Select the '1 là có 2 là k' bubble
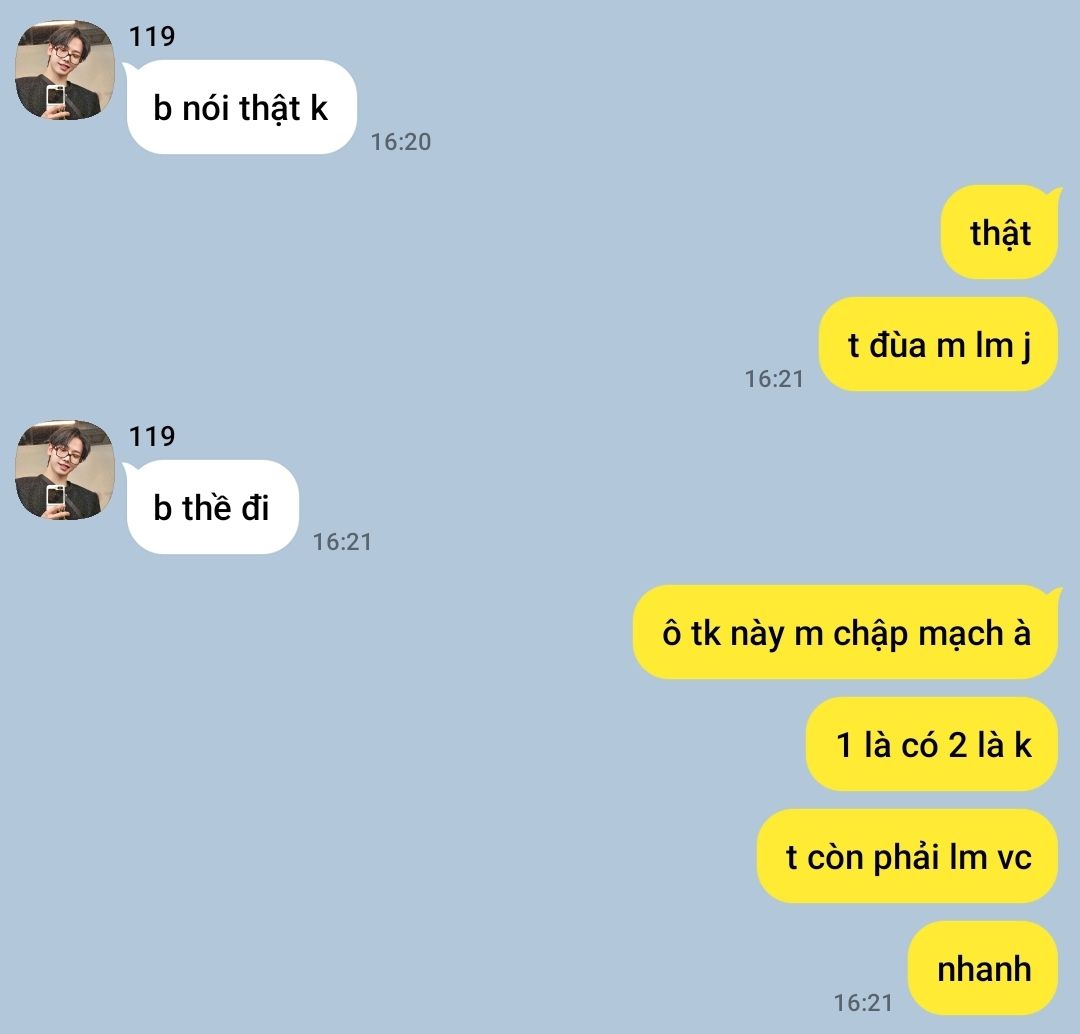This screenshot has height=1034, width=1080. pos(932,744)
